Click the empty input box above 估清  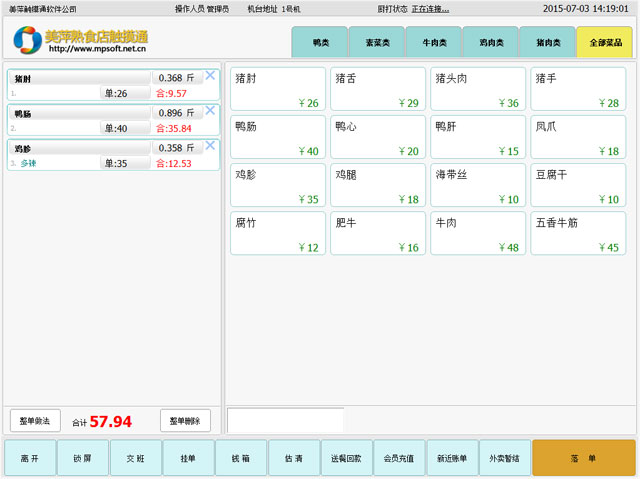pyautogui.click(x=285, y=420)
